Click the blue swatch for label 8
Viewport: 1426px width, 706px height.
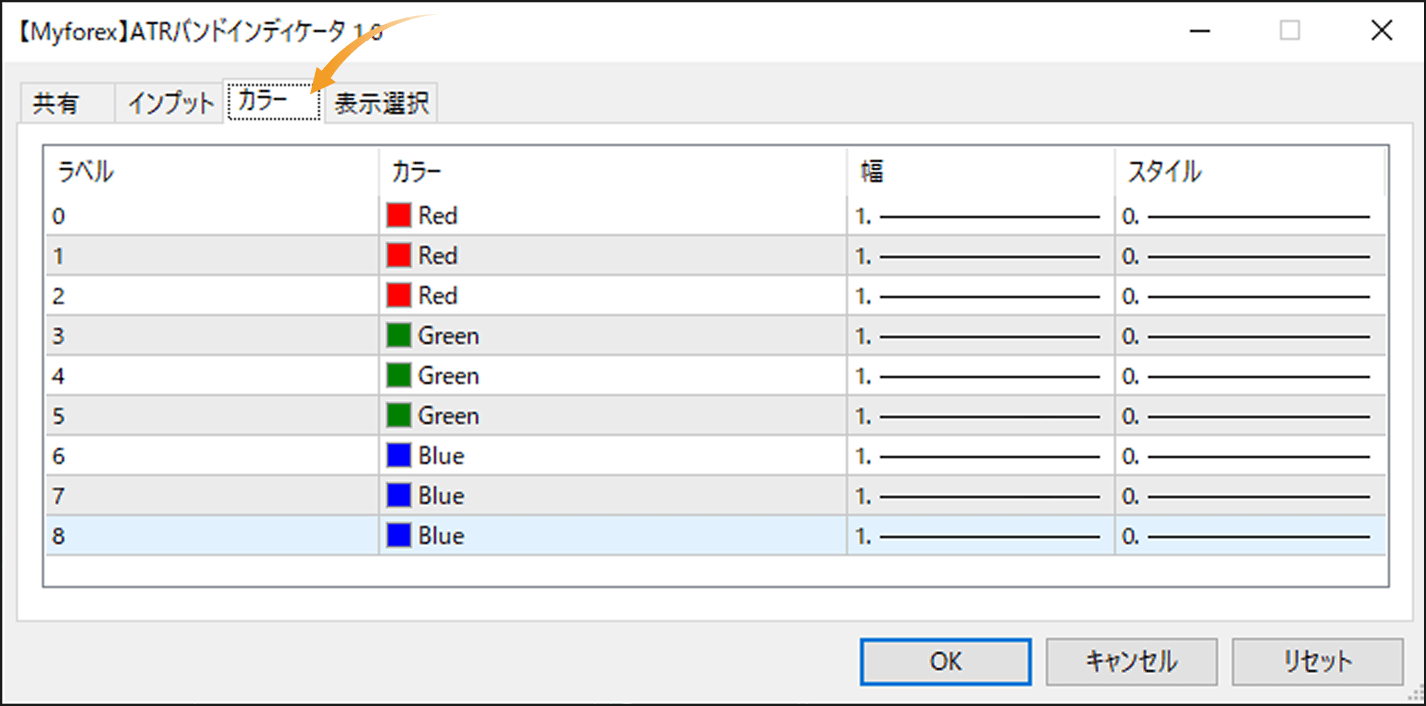[399, 535]
